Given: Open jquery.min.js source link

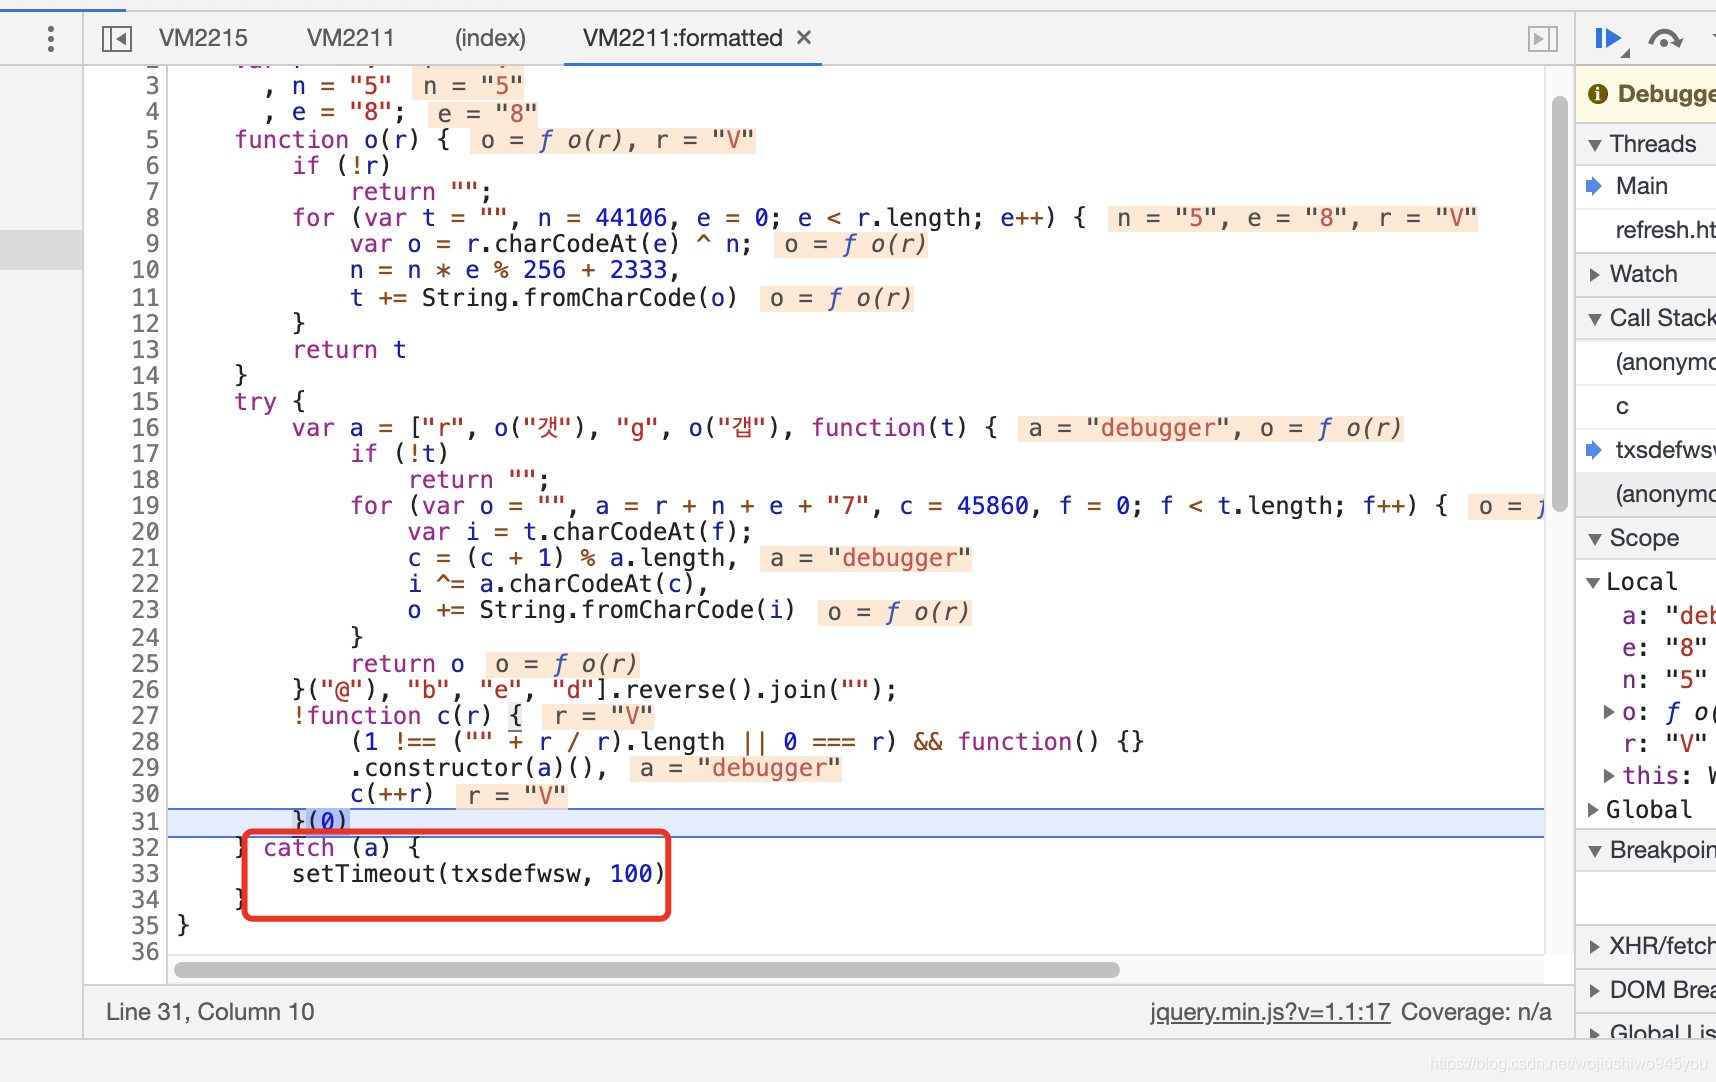Looking at the screenshot, I should [x=1270, y=1012].
